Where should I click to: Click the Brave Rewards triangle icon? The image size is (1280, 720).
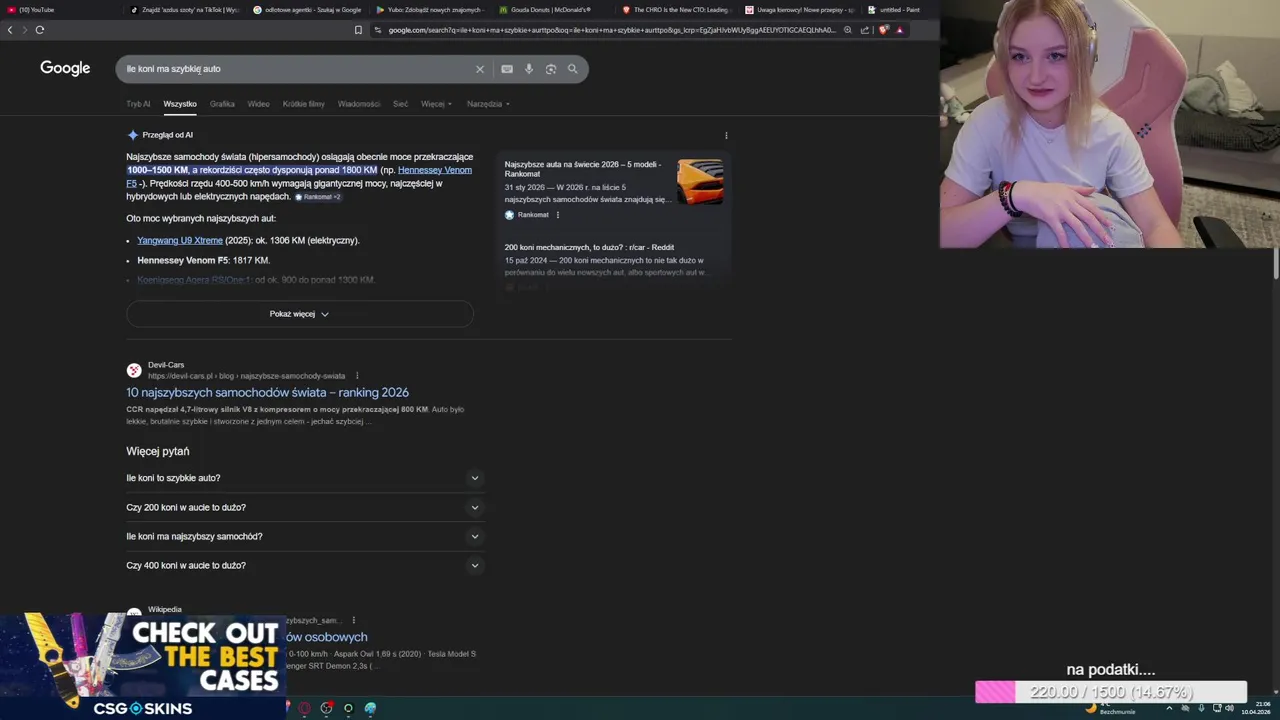(x=899, y=30)
